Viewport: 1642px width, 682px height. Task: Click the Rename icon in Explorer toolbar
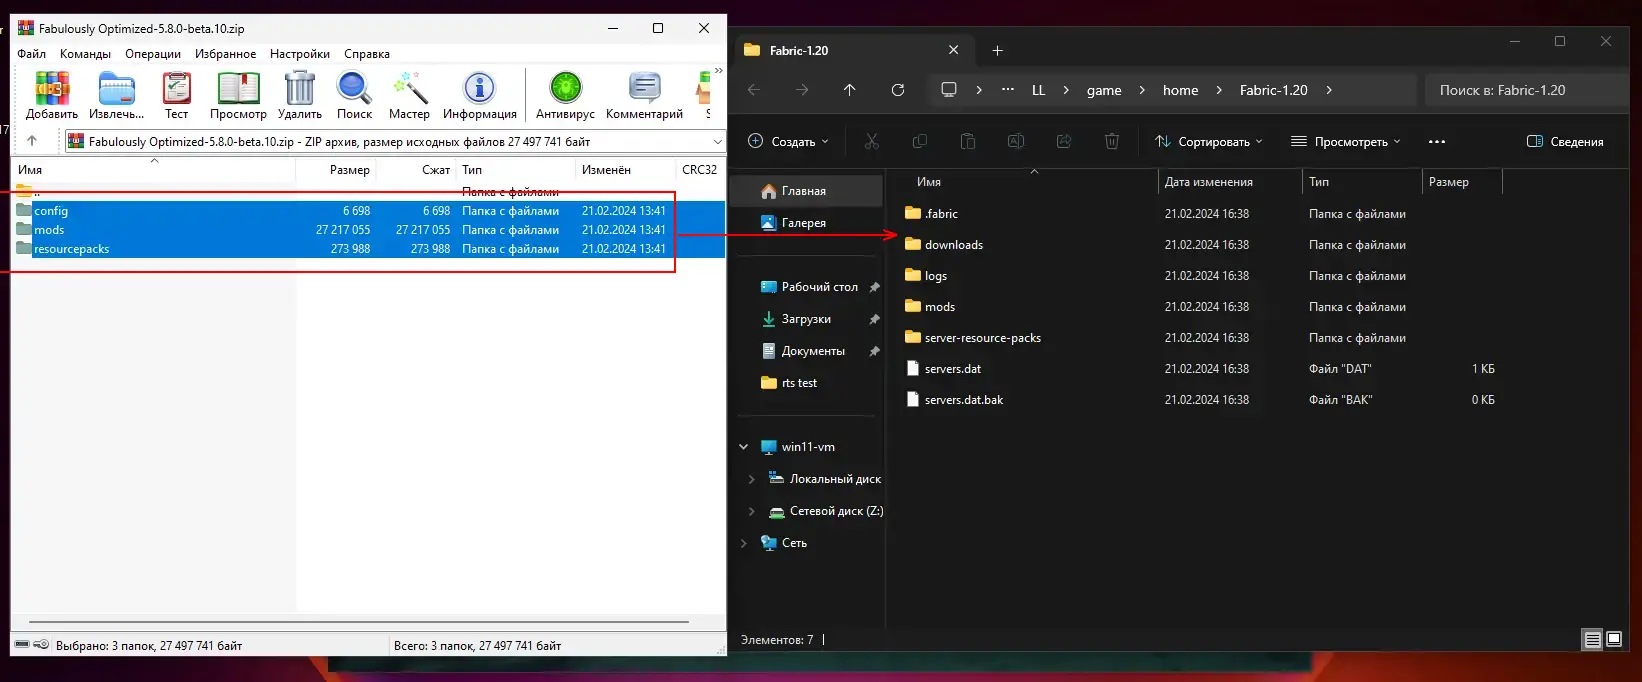click(1016, 142)
